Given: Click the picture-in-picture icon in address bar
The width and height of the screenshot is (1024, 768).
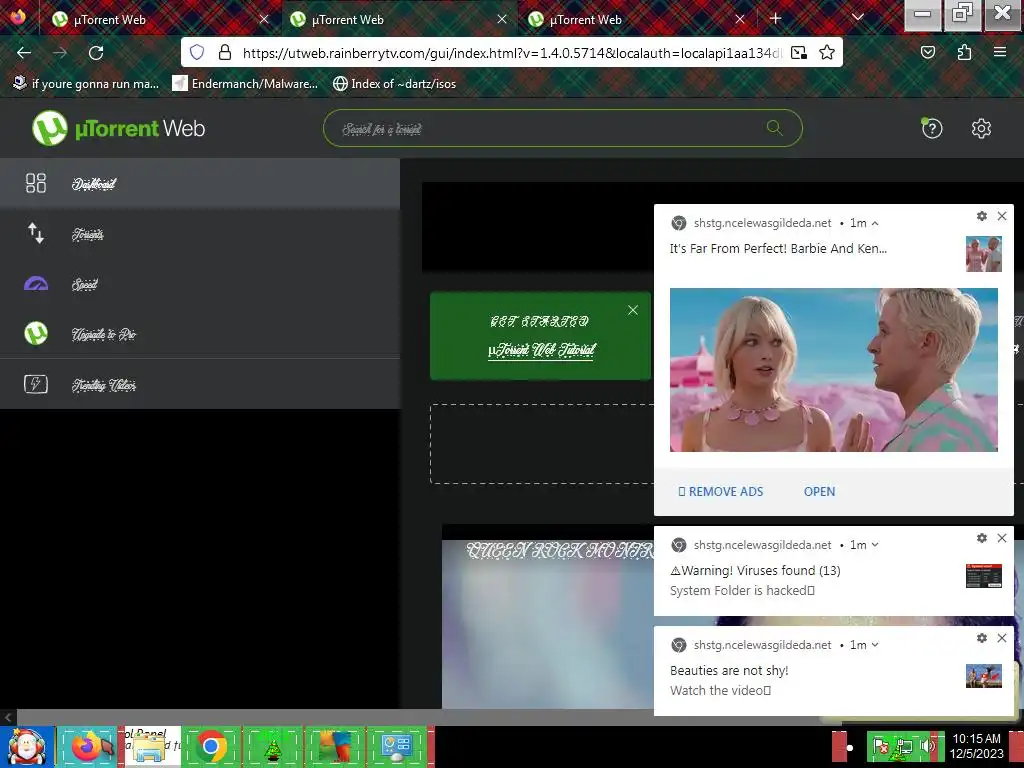Looking at the screenshot, I should 799,52.
